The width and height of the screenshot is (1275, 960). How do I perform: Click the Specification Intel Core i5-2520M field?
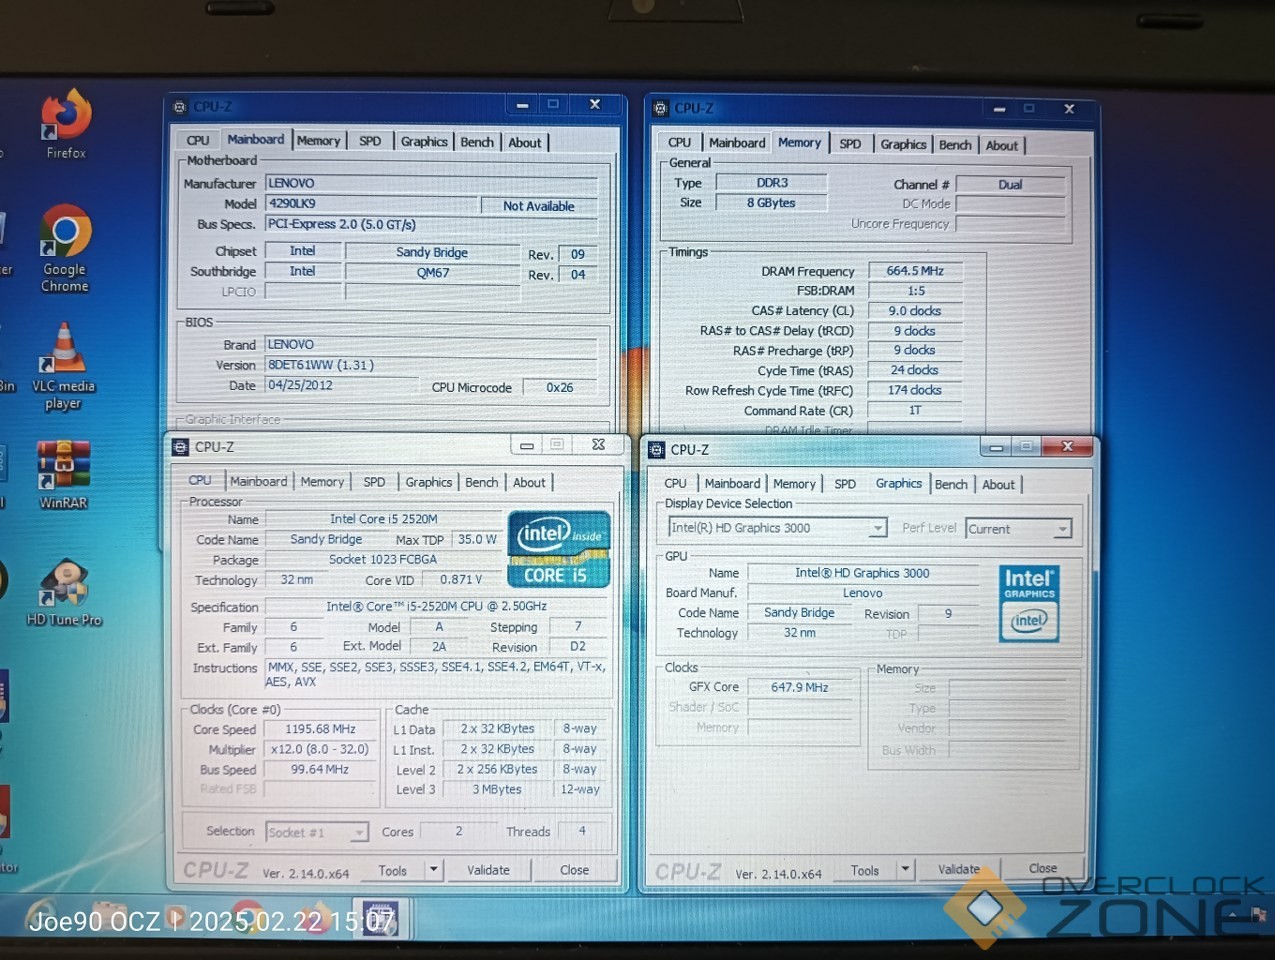(436, 606)
